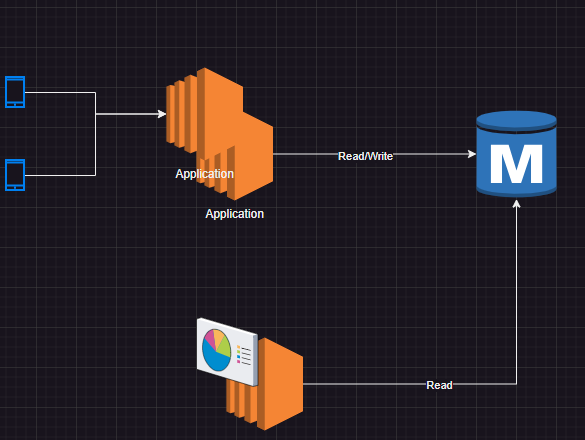Screen dimensions: 585x440
Task: Click the Read connector label
Action: pyautogui.click(x=439, y=385)
